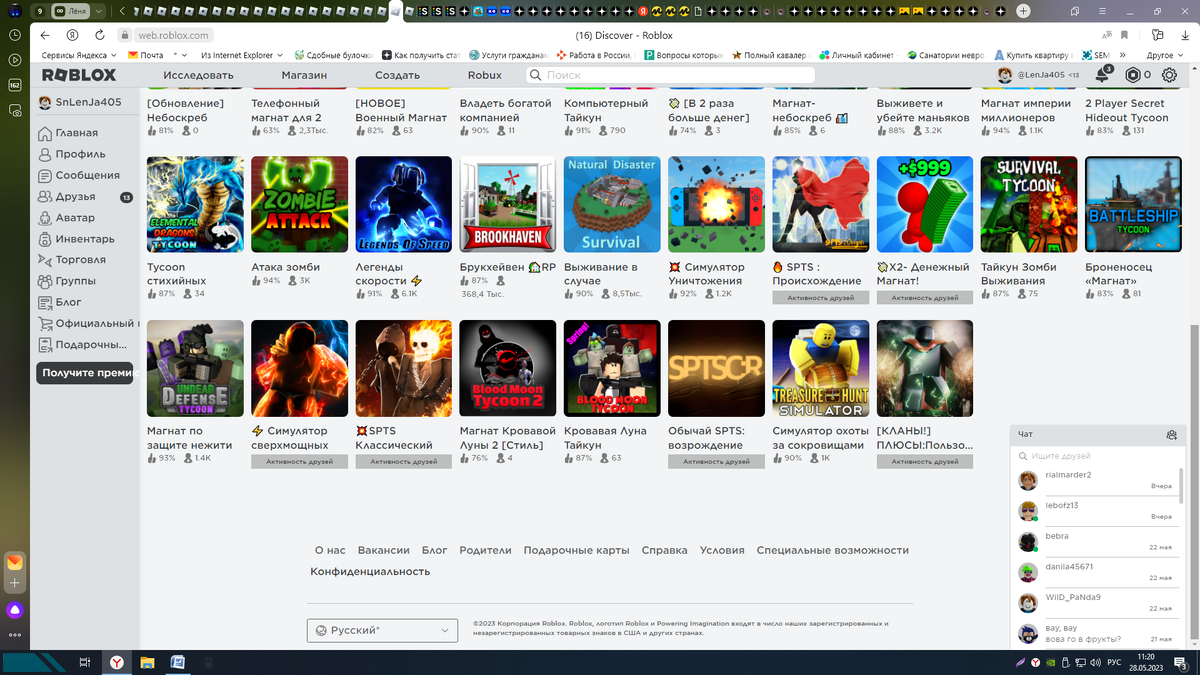Show hidden bookmarks overflow chevron
The width and height of the screenshot is (1200, 675).
(x=1123, y=55)
